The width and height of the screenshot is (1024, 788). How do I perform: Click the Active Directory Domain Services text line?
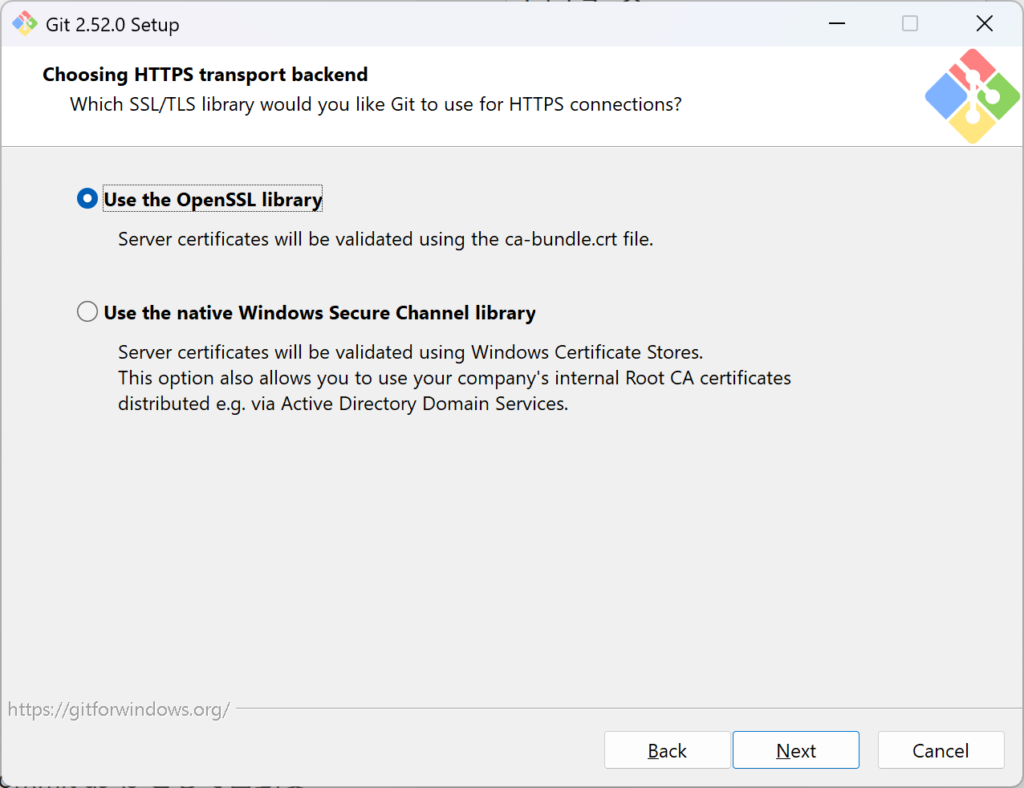pos(343,404)
